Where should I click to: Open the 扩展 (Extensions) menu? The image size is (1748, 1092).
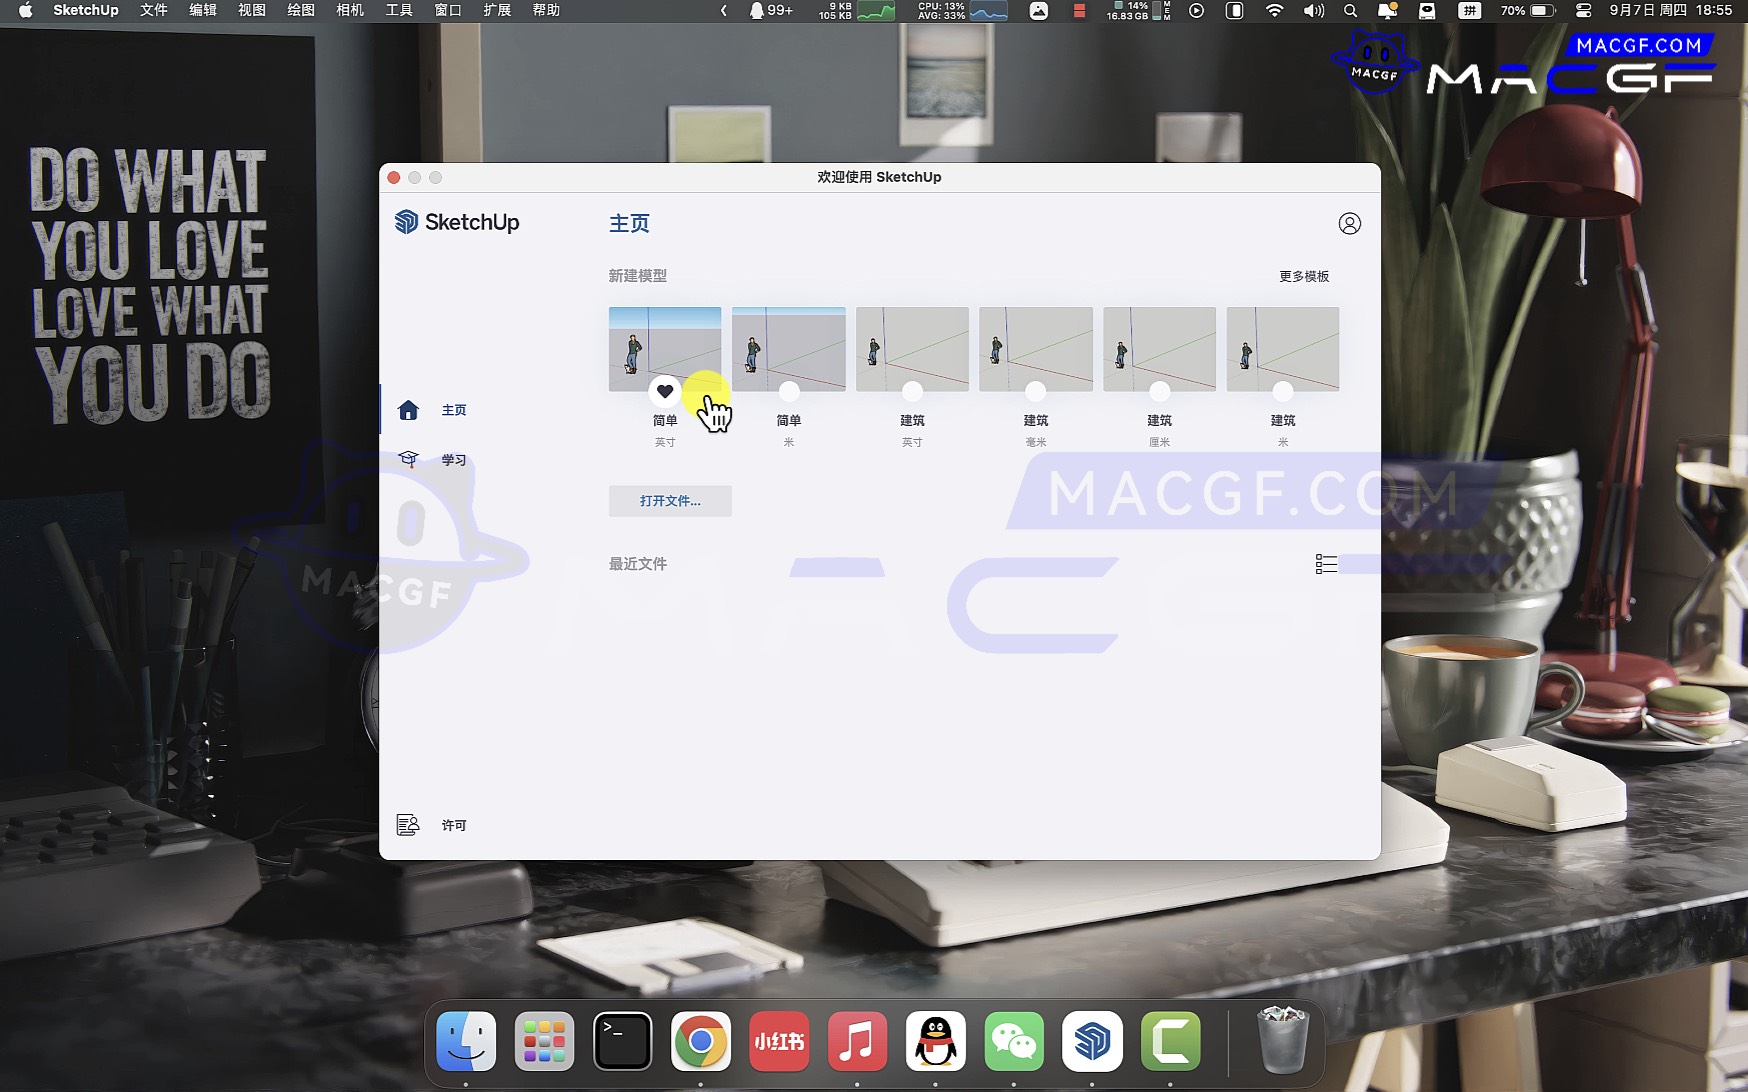(x=497, y=10)
